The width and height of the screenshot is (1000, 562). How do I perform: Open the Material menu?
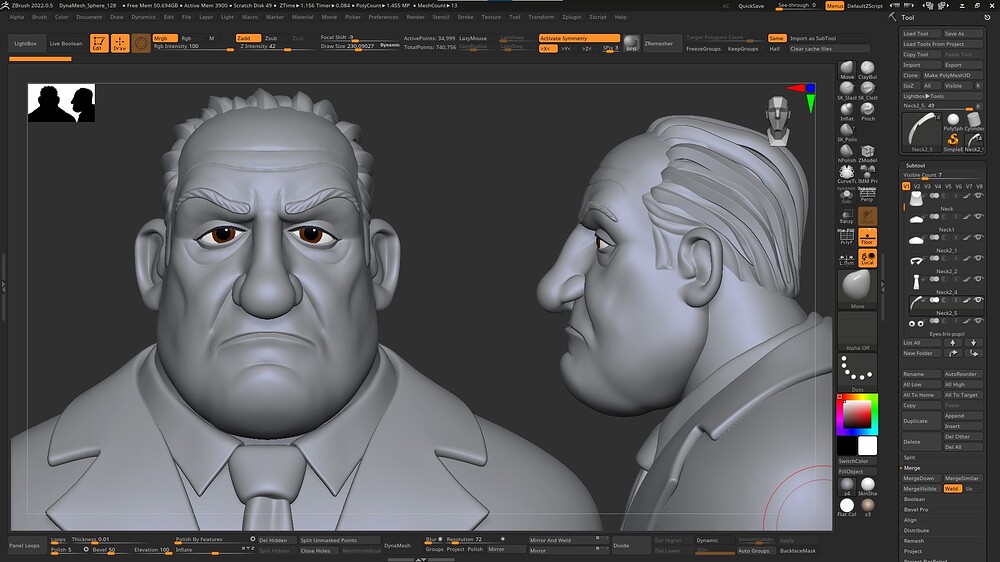point(302,17)
